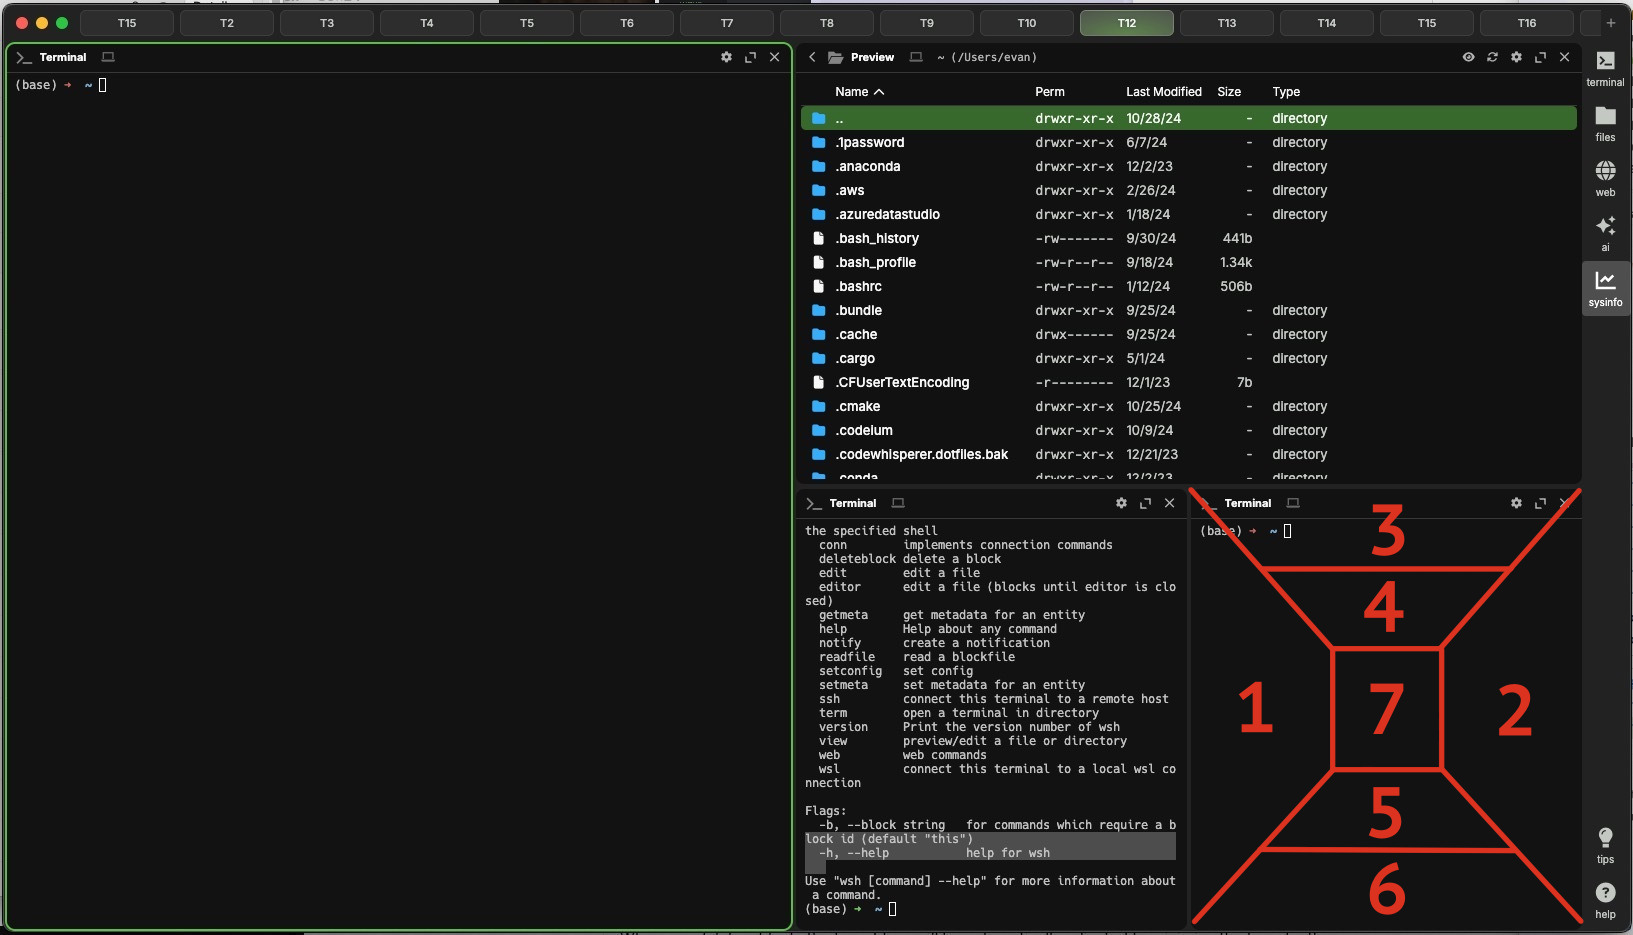Screen dimensions: 1633x935
Task: Open connection selector in bottom-right Terminal header
Action: 1293,503
